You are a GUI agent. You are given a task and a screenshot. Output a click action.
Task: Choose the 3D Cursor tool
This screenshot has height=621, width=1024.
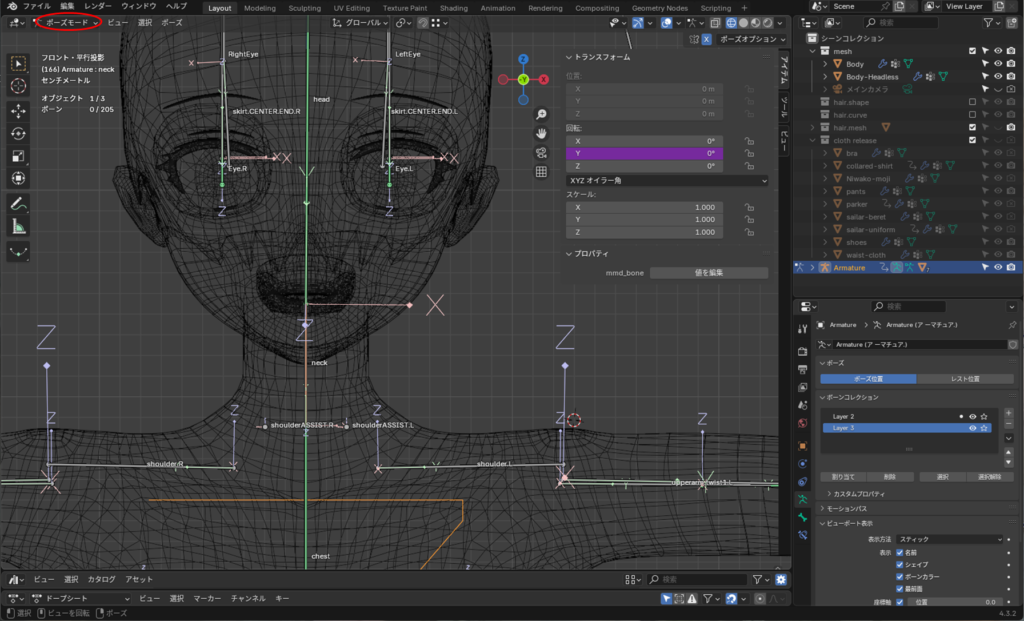[19, 86]
